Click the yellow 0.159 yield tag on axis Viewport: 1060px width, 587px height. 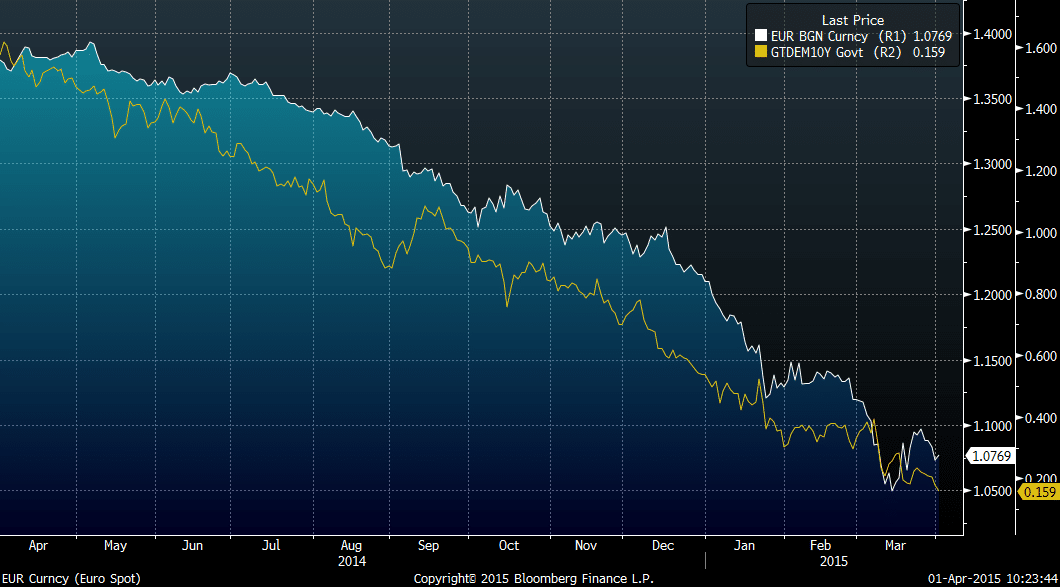pyautogui.click(x=1036, y=491)
